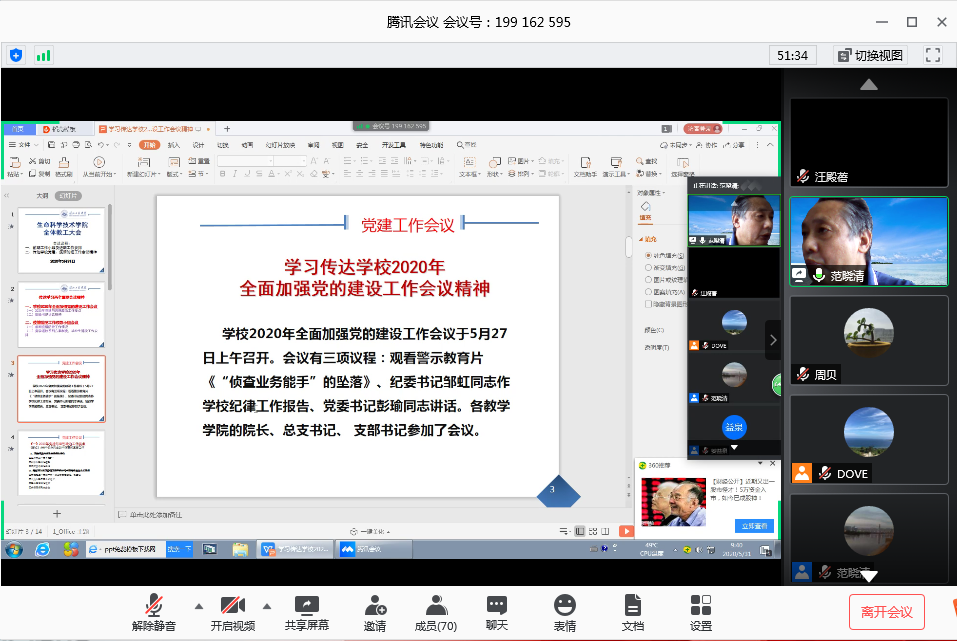This screenshot has width=957, height=641.
Task: Check the green network signal icon
Action: click(x=44, y=55)
